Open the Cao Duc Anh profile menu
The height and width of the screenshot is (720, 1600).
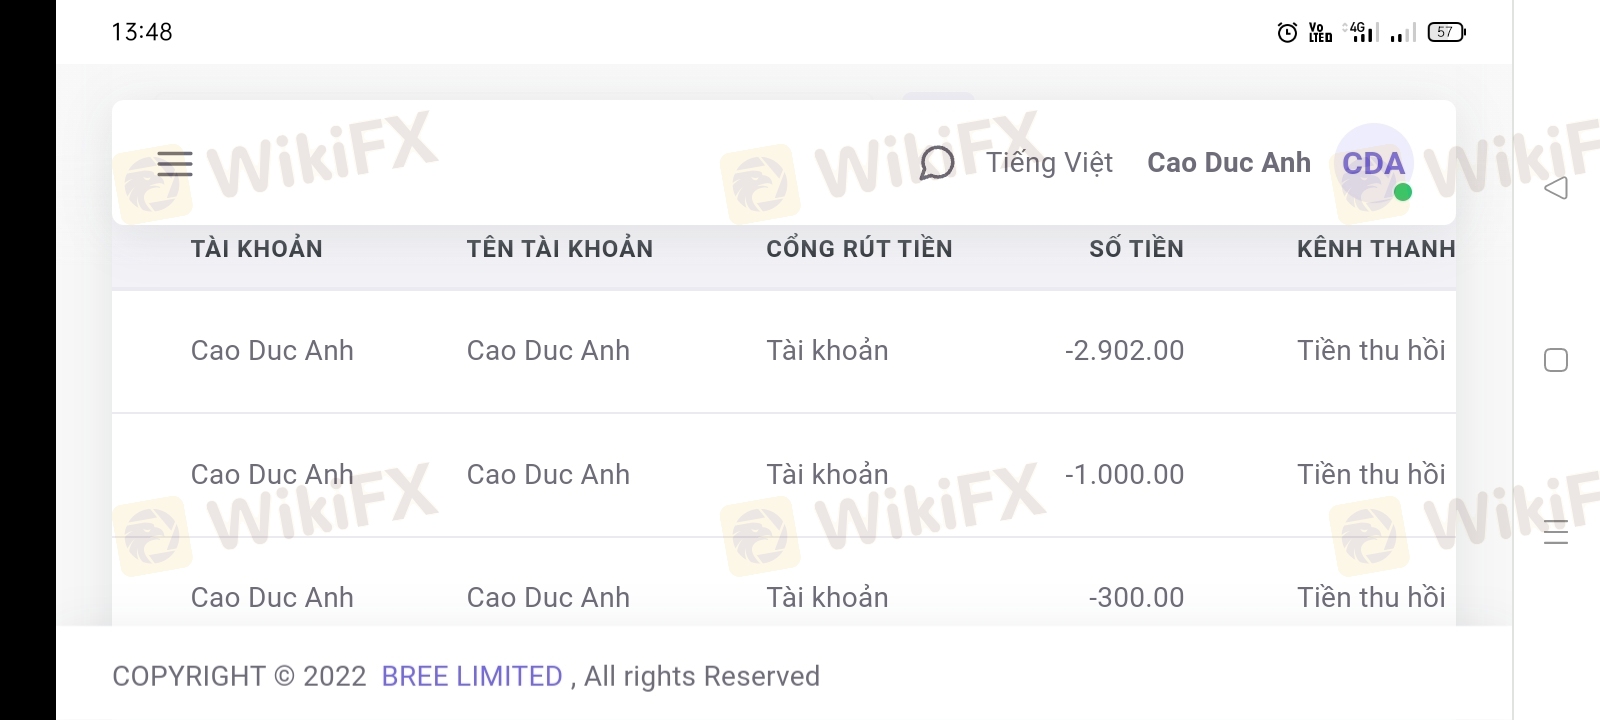coord(1229,163)
